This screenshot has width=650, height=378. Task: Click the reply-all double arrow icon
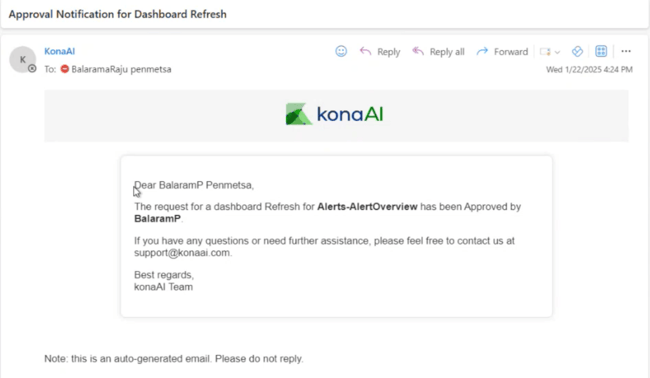coord(418,51)
